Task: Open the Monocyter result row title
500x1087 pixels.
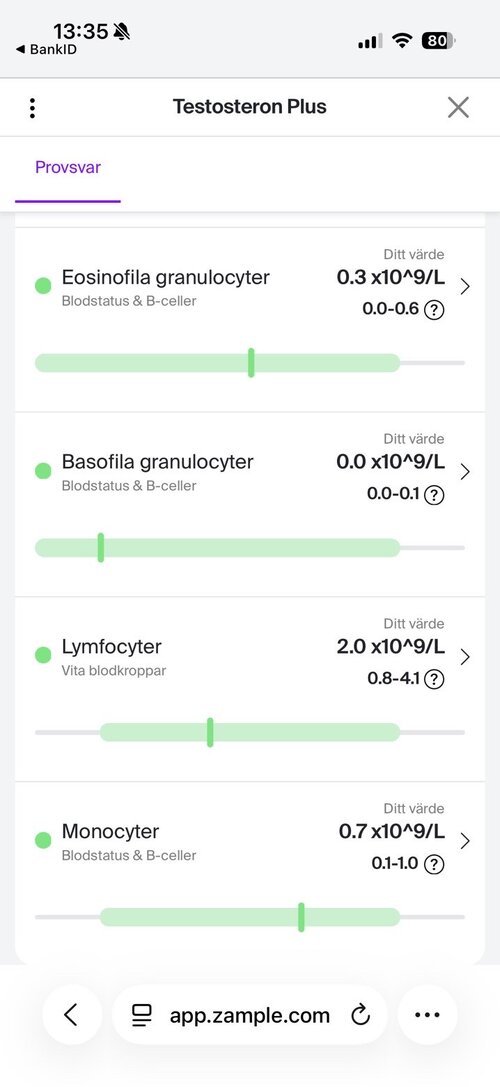Action: pos(110,831)
